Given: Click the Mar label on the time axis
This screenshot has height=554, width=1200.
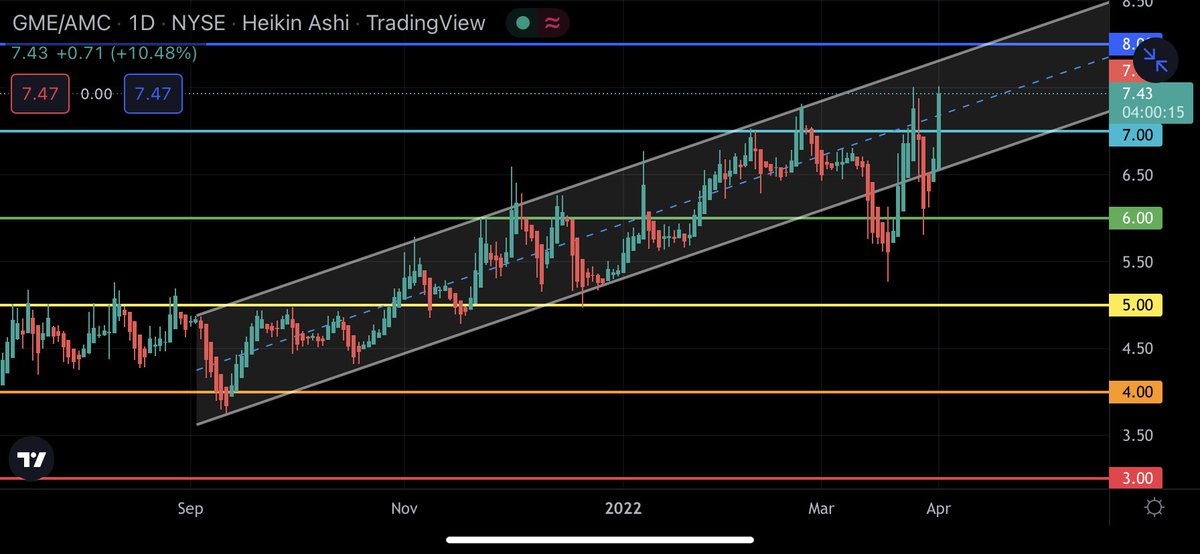Looking at the screenshot, I should (x=822, y=508).
